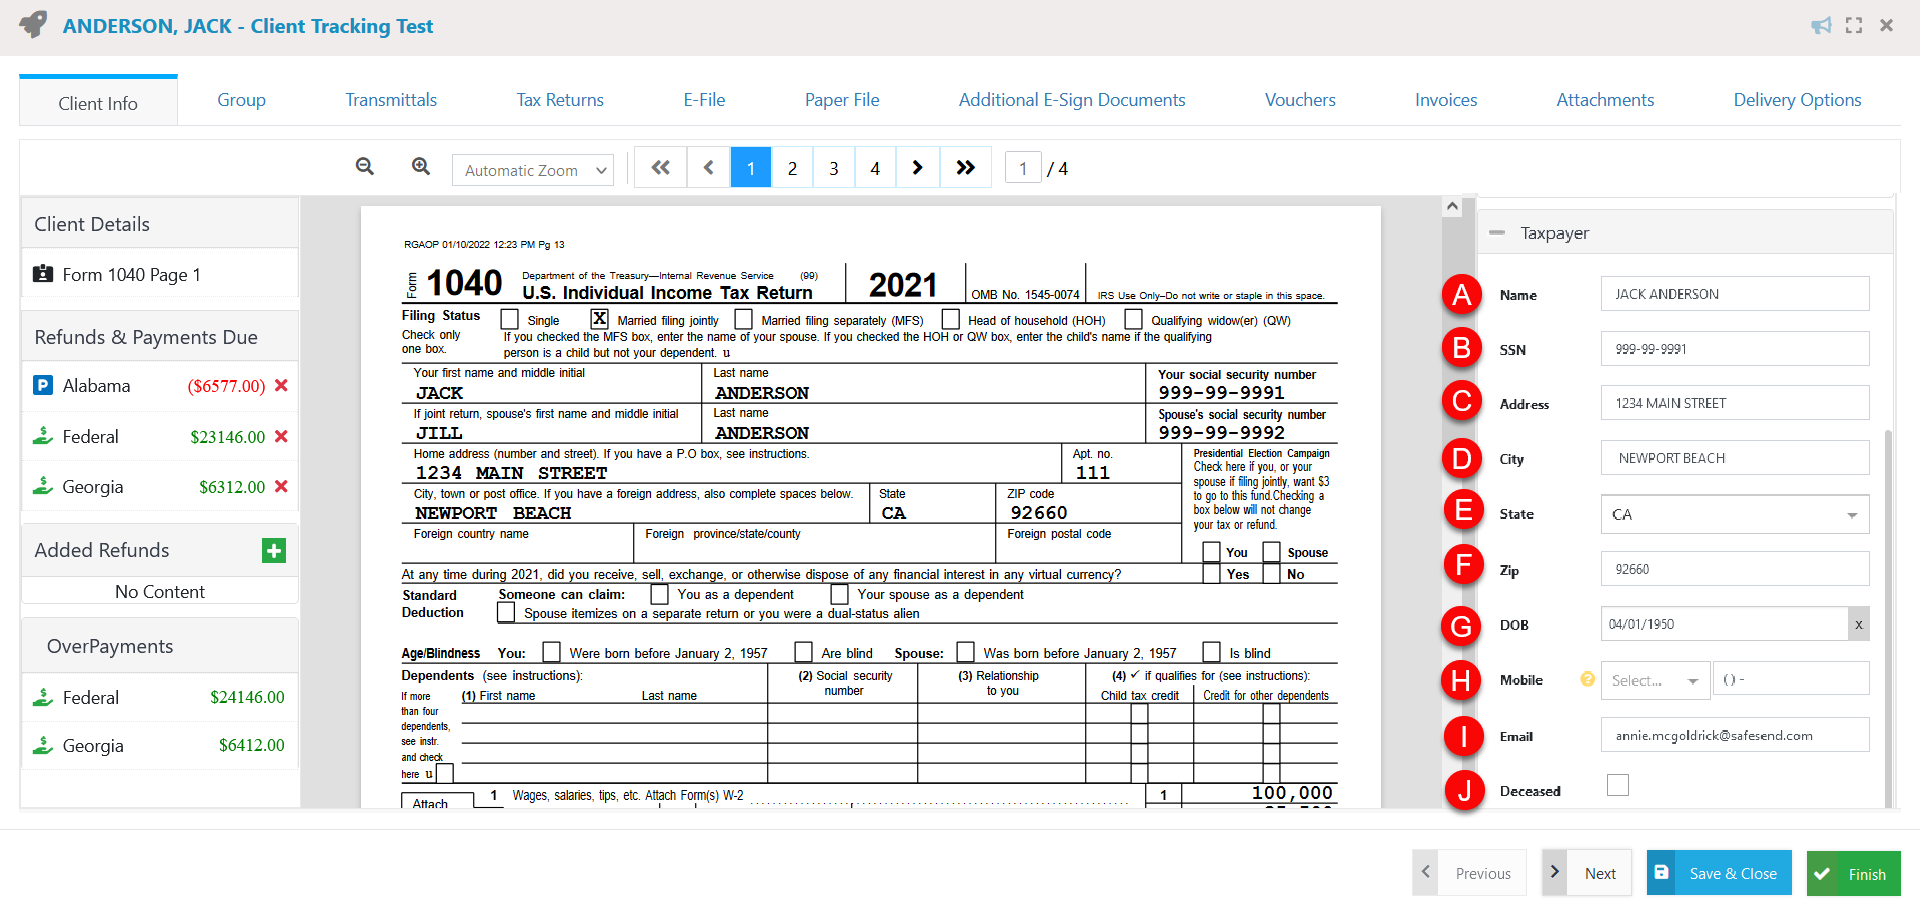The width and height of the screenshot is (1920, 917).
Task: Click the City input field
Action: pyautogui.click(x=1735, y=458)
